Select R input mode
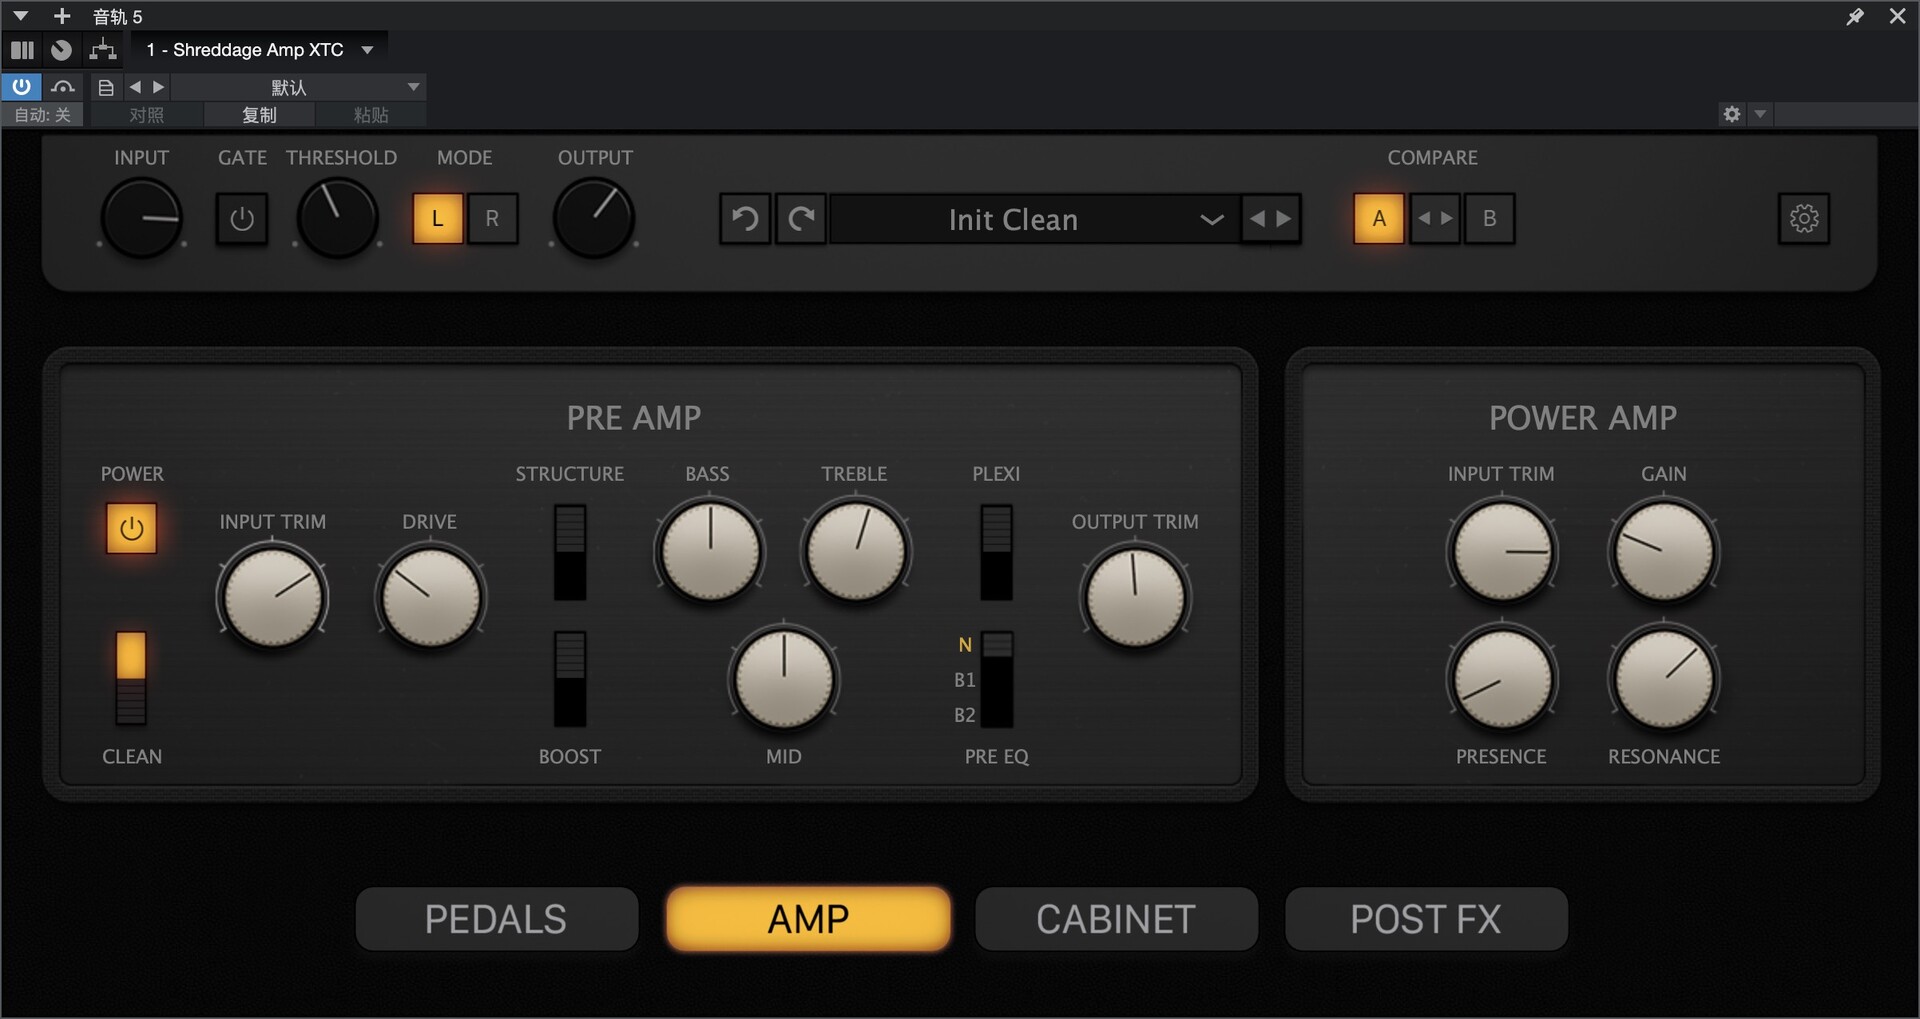The width and height of the screenshot is (1920, 1019). 492,219
